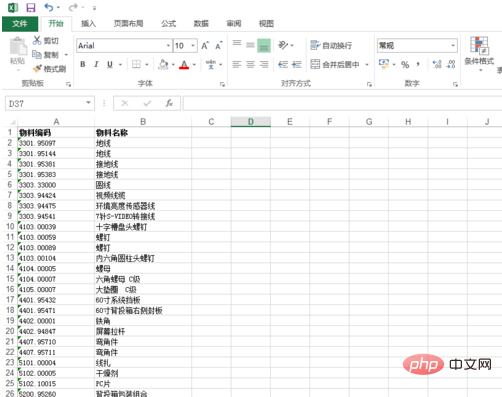The height and width of the screenshot is (397, 502).
Task: Toggle italic formatting I
Action: coord(96,64)
